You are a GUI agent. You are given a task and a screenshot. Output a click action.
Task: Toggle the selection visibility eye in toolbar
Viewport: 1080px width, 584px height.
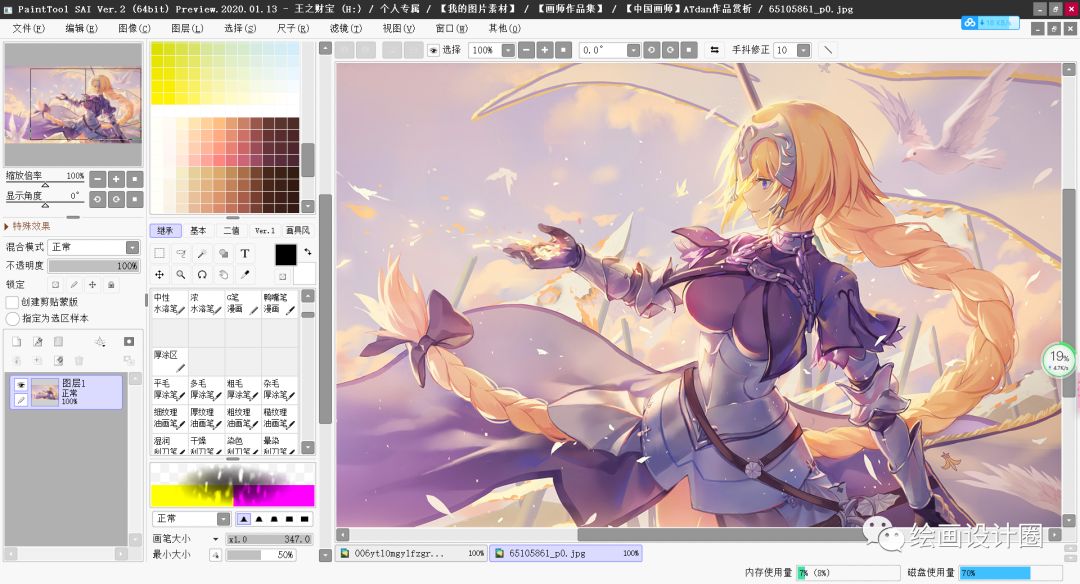point(433,50)
